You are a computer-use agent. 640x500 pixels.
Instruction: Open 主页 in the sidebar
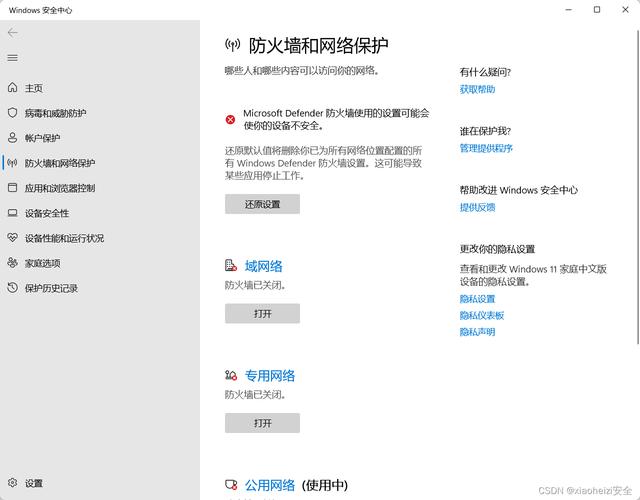[x=34, y=88]
